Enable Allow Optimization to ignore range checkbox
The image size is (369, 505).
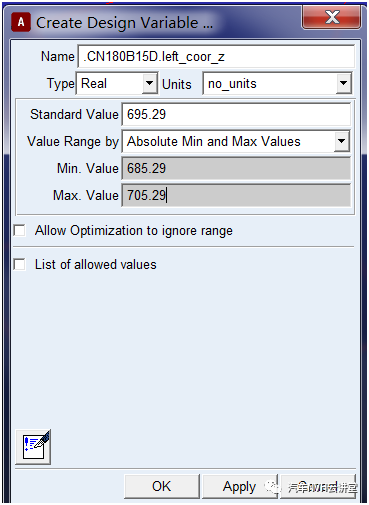pyautogui.click(x=20, y=230)
